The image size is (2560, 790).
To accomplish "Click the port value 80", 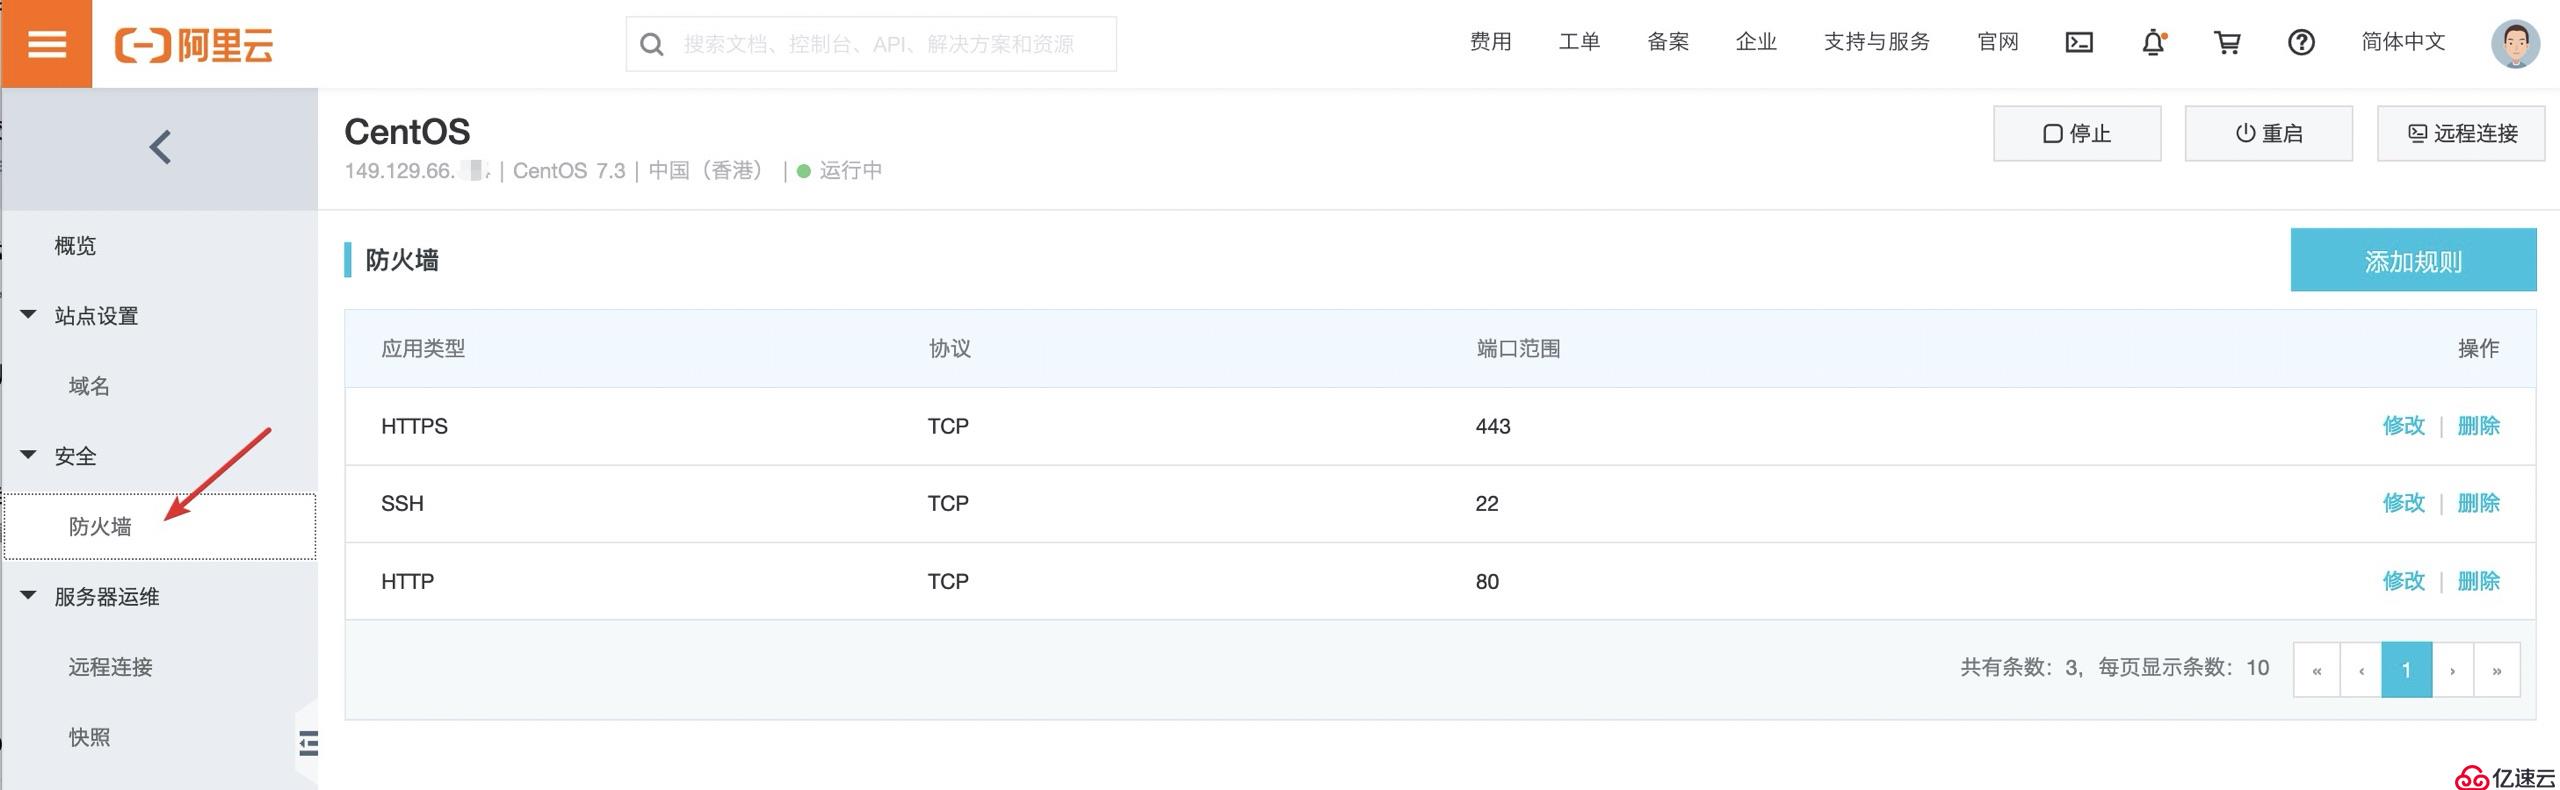I will pos(1487,581).
